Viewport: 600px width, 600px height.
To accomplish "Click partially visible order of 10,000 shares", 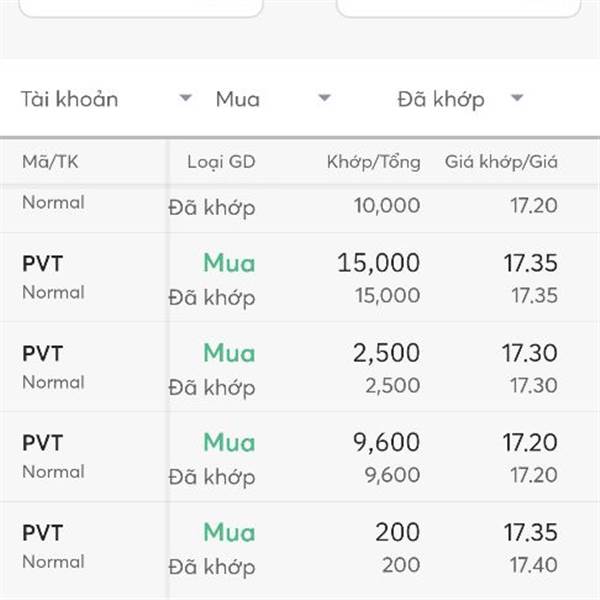I will [x=386, y=206].
